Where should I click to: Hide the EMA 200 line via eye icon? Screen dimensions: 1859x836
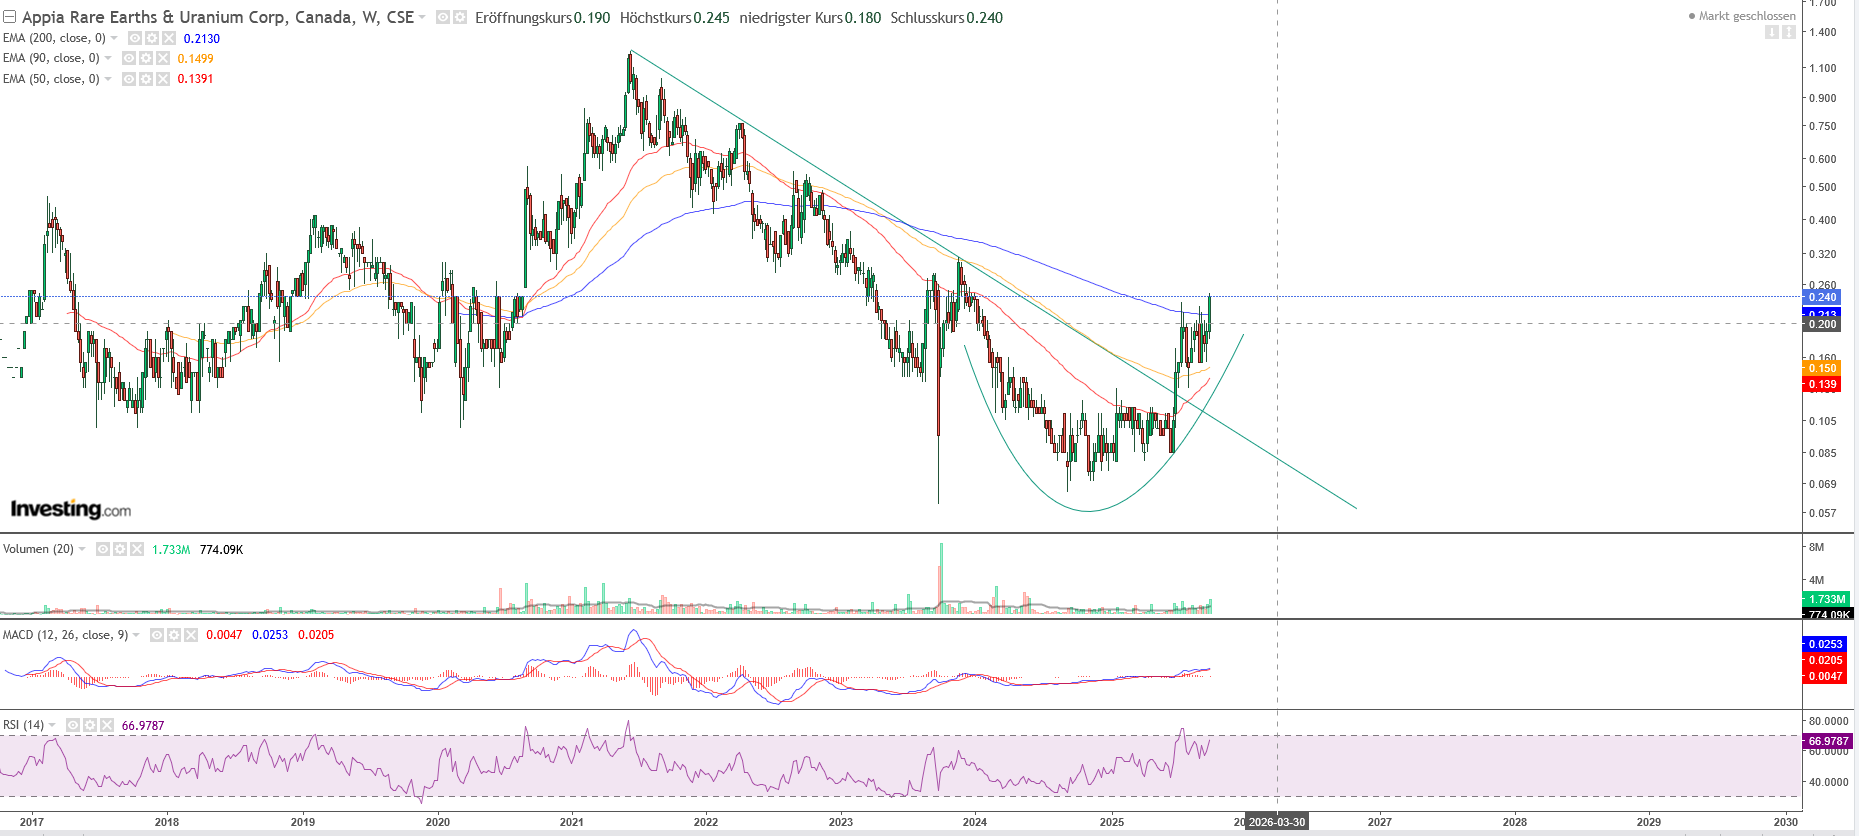(x=135, y=38)
